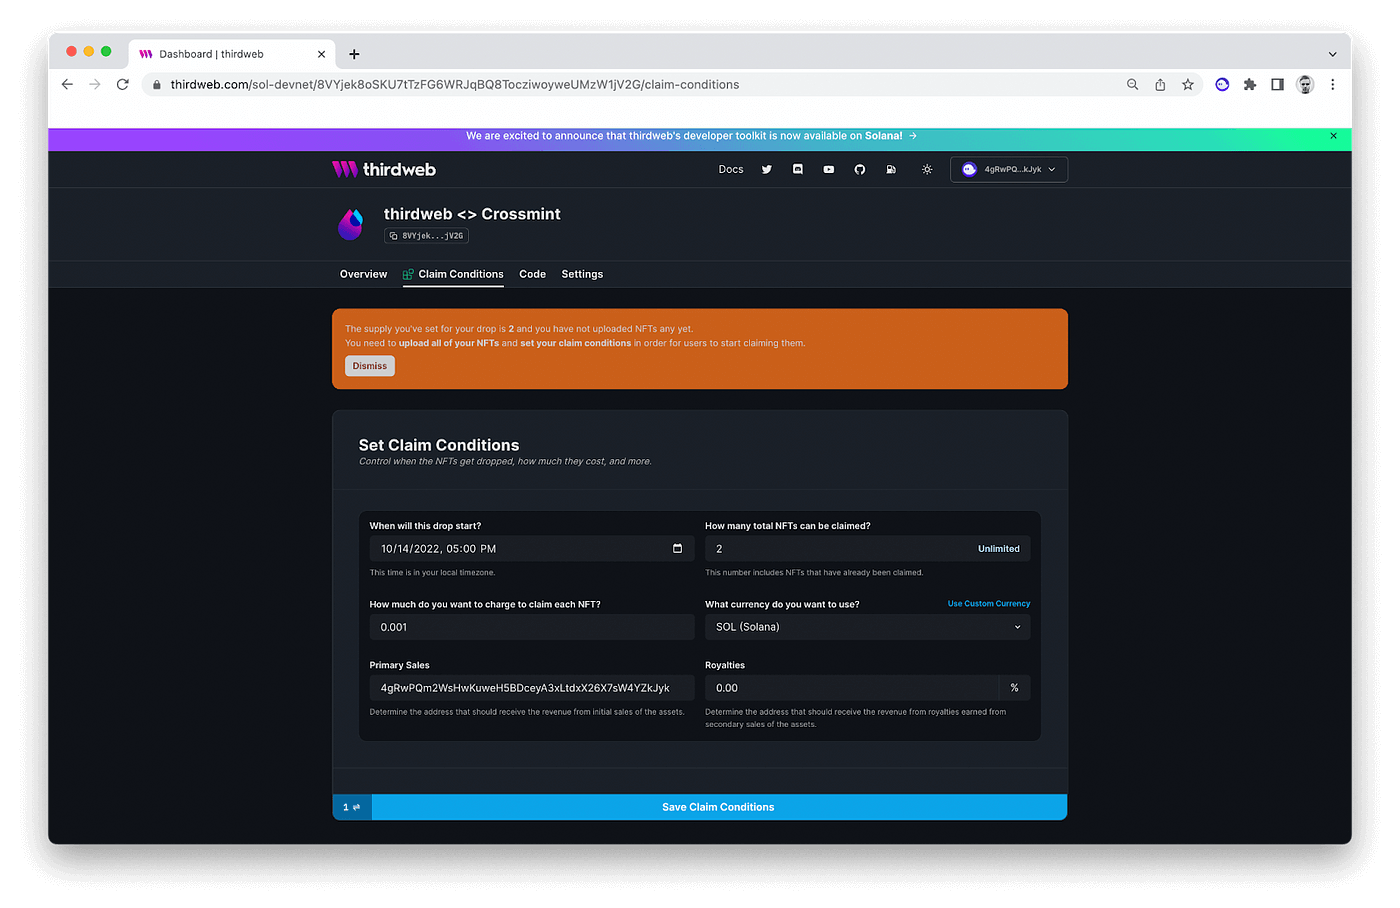
Task: Open the Solana announcement banner link
Action: (691, 136)
